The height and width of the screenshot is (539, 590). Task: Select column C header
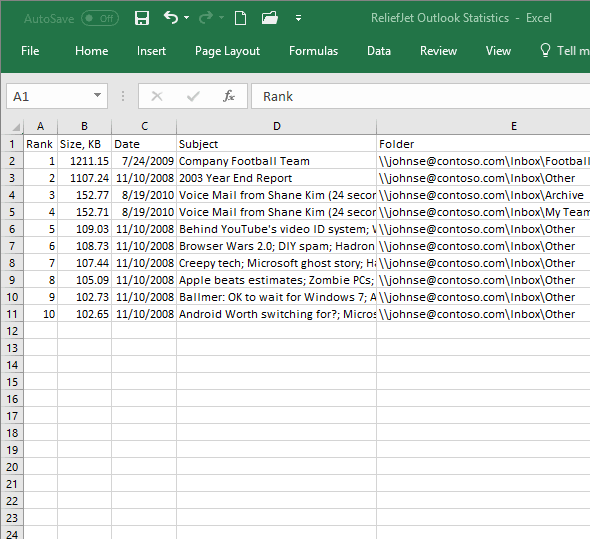[x=144, y=126]
